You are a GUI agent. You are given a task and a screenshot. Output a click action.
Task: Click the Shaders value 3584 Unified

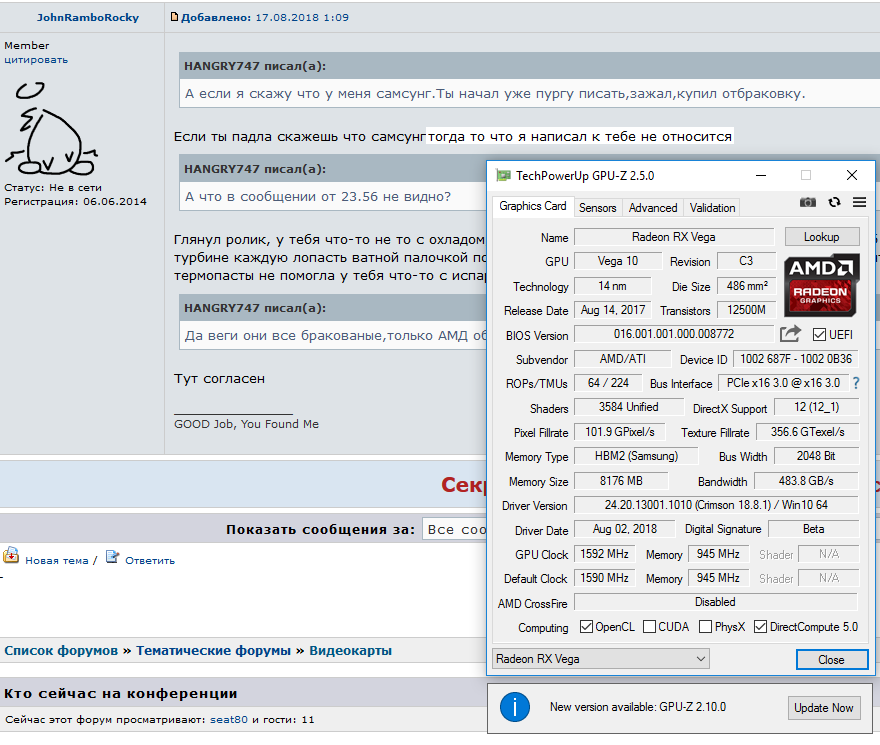tap(629, 407)
